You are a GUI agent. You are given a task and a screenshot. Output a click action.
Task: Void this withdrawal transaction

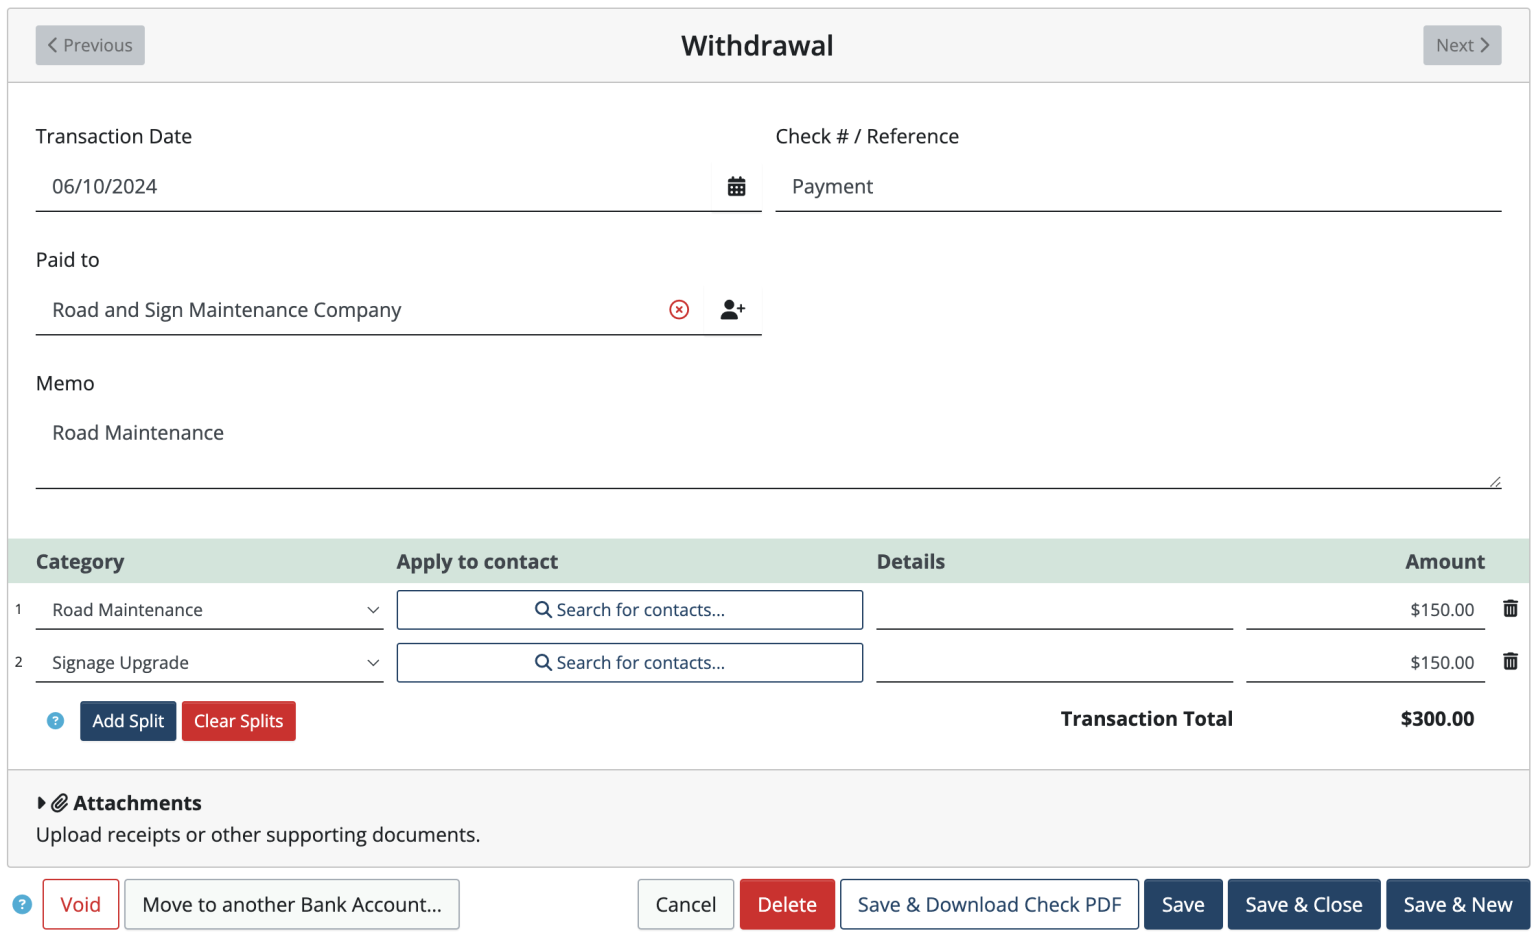coord(80,905)
